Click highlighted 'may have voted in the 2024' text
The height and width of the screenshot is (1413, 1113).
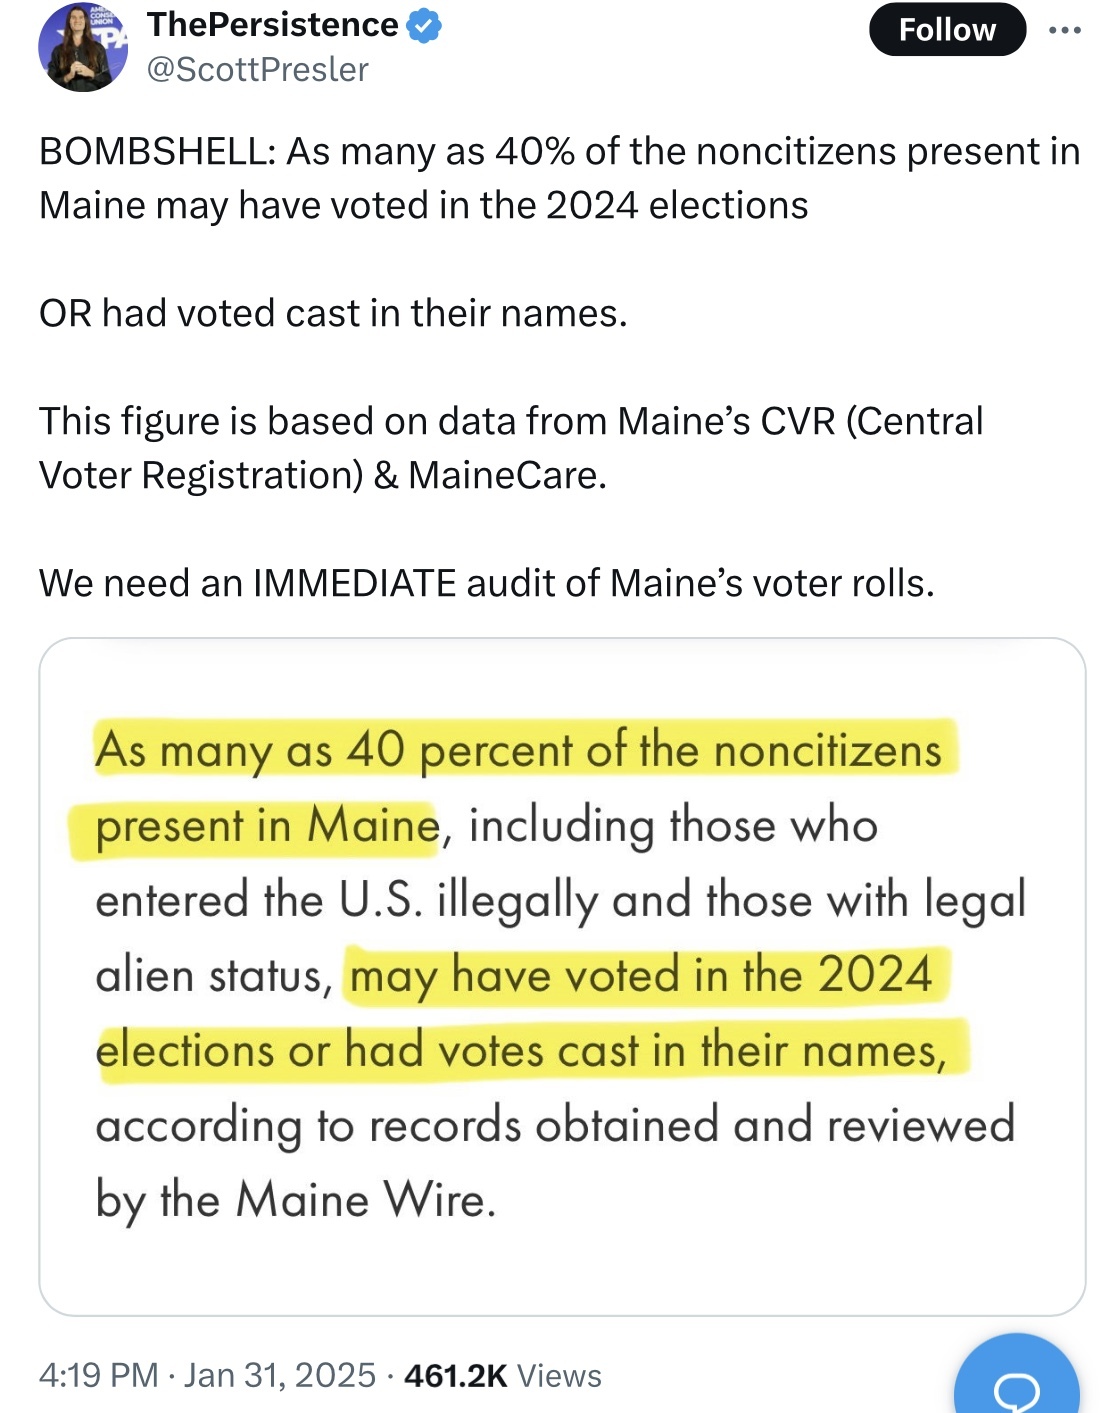(641, 974)
